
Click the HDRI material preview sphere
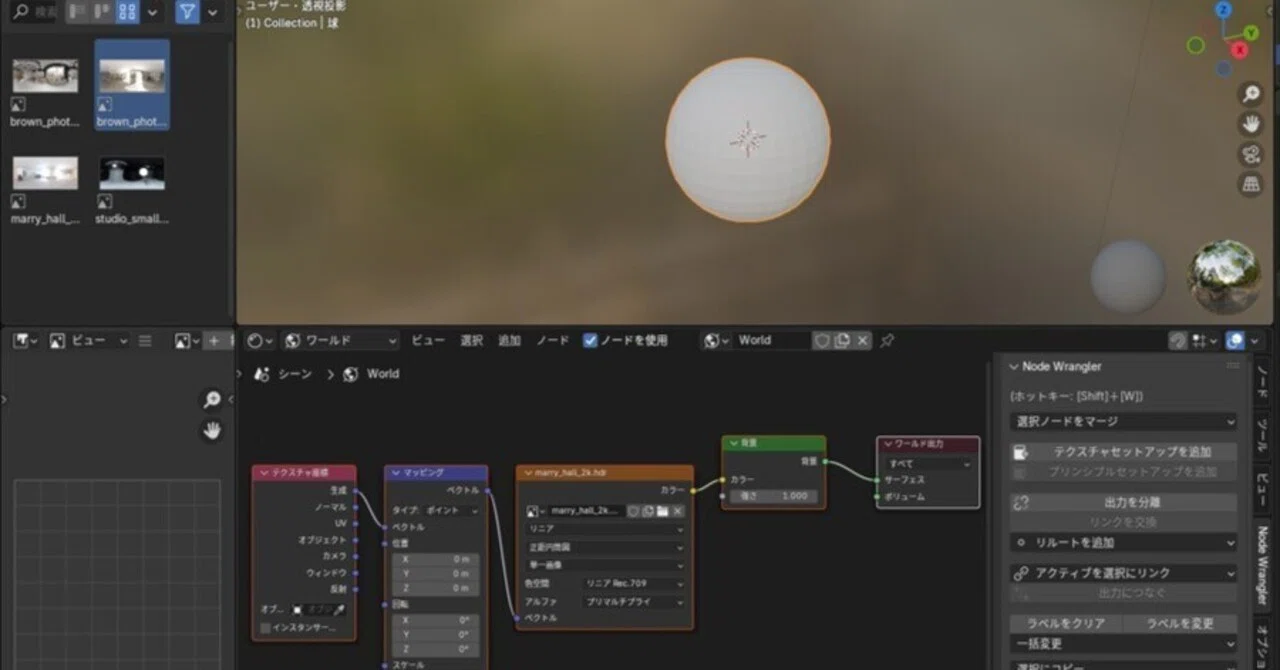coord(1224,276)
